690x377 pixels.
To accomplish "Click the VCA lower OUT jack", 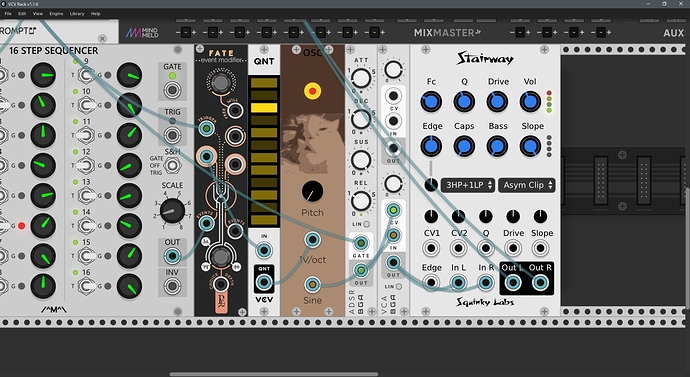I will [393, 263].
